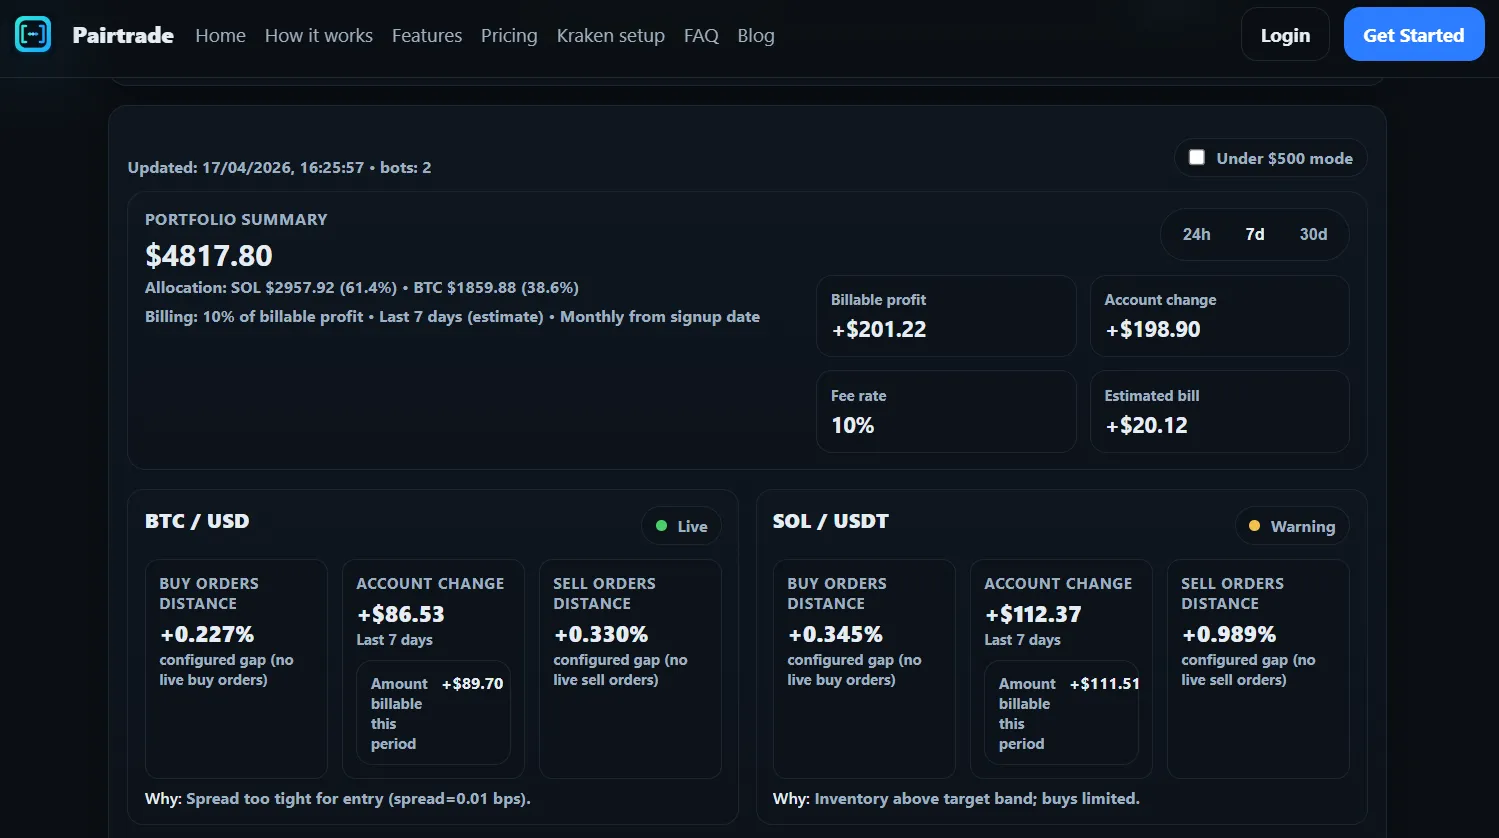Open the Home page link
Screen dimensions: 1499x838
(x=220, y=35)
